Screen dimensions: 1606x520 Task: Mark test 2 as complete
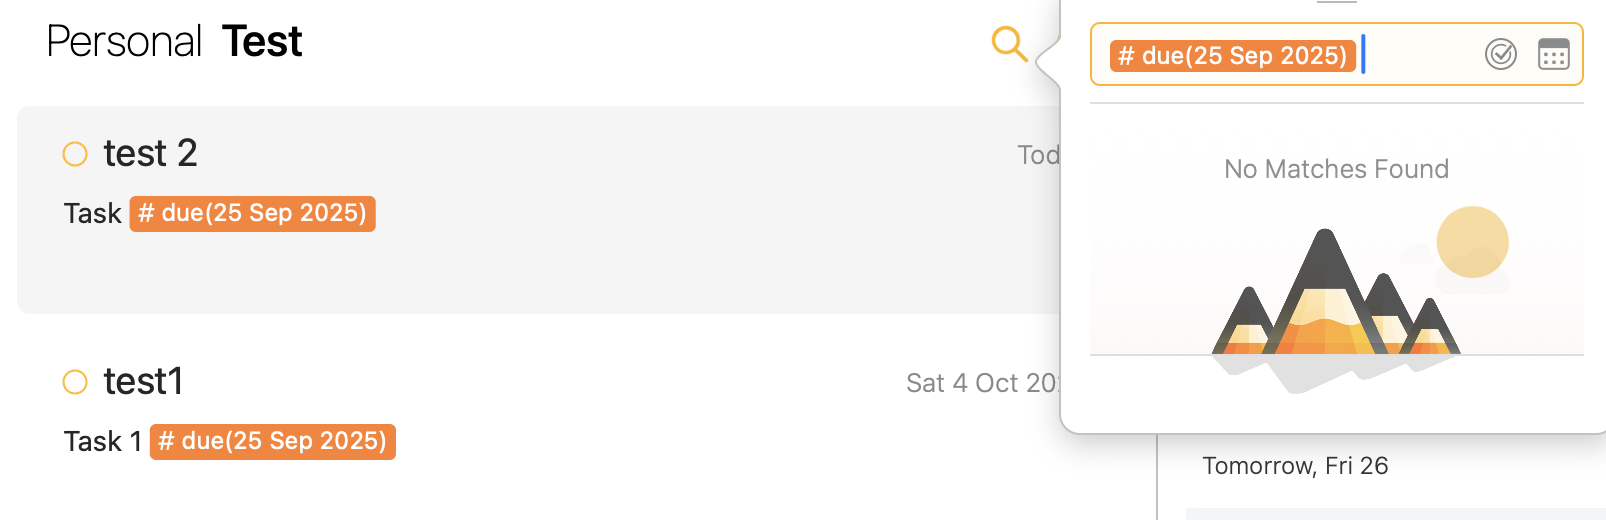coord(75,154)
